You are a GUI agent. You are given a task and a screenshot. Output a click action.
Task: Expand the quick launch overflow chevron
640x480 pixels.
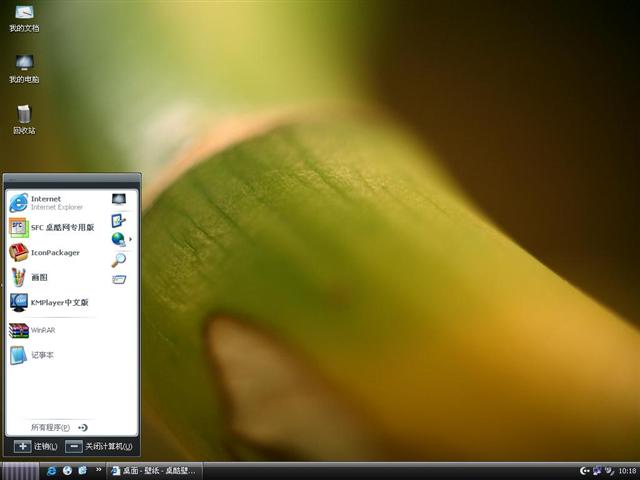pyautogui.click(x=98, y=469)
